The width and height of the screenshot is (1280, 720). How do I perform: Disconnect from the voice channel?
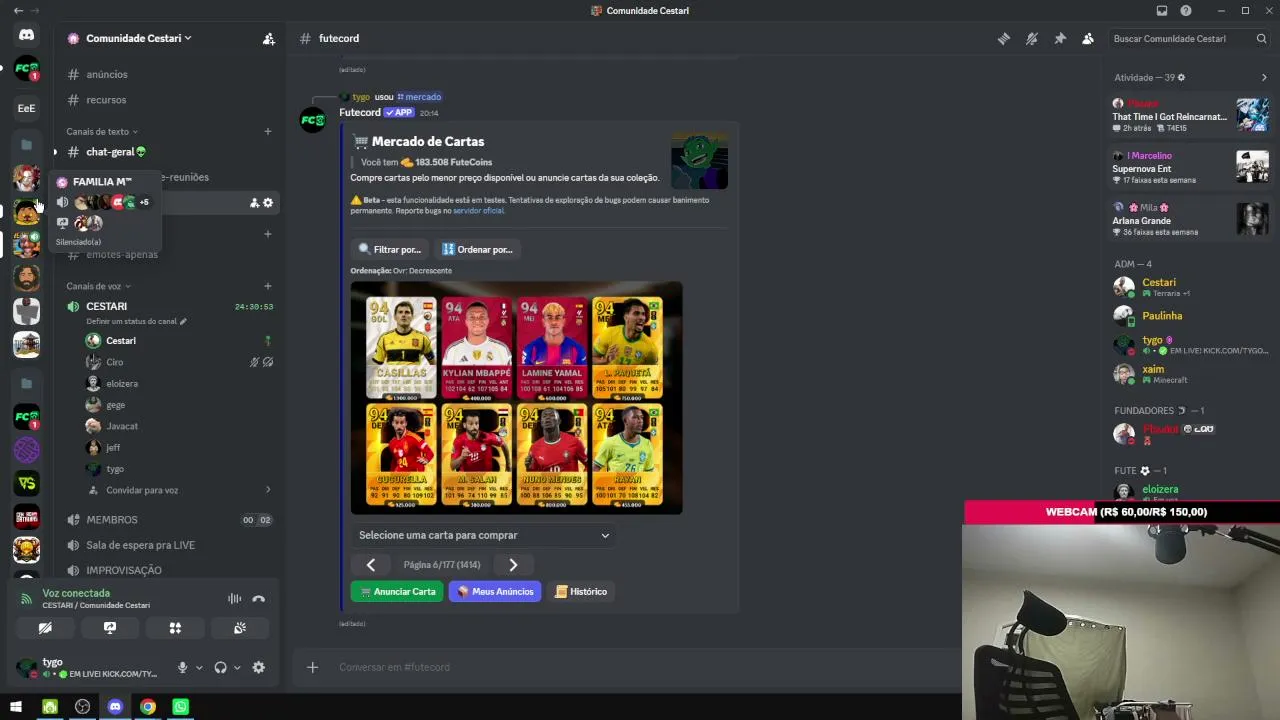coord(259,599)
